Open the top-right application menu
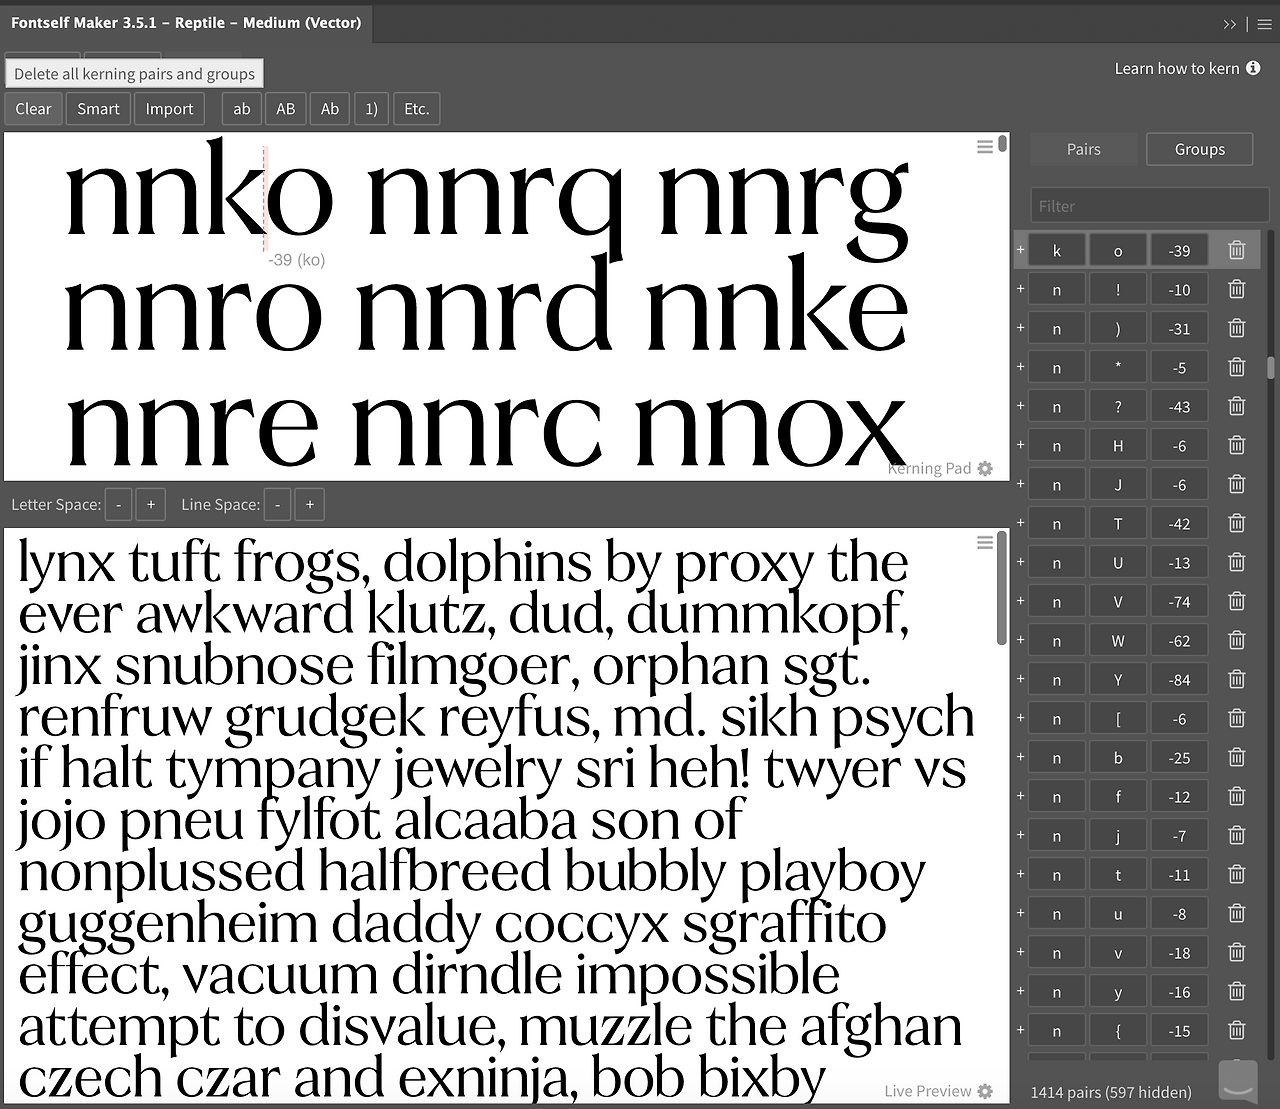The width and height of the screenshot is (1280, 1109). click(x=1263, y=24)
